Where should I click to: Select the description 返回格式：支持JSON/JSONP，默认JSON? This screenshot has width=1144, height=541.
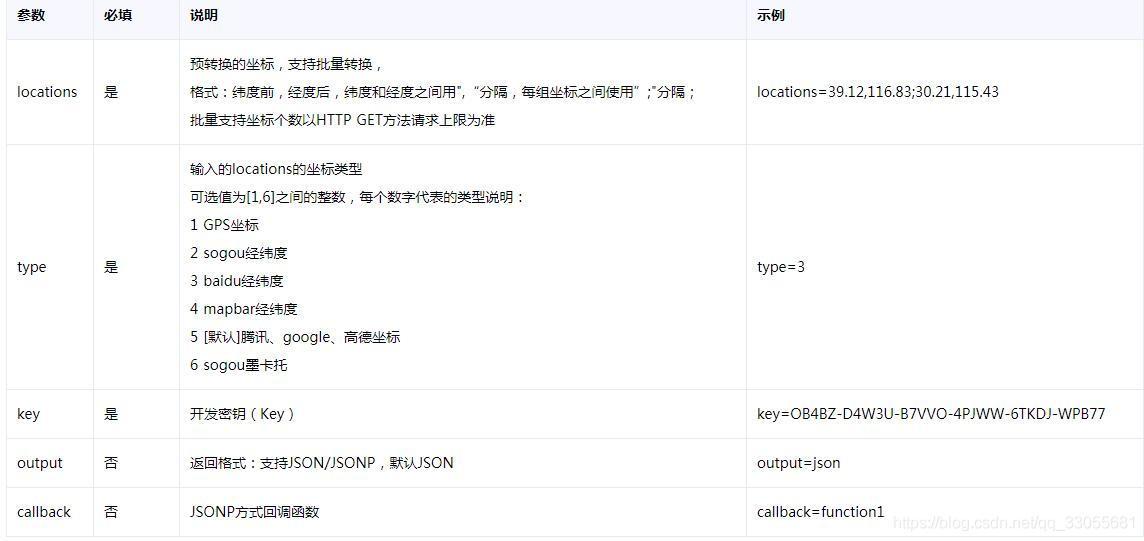click(321, 463)
